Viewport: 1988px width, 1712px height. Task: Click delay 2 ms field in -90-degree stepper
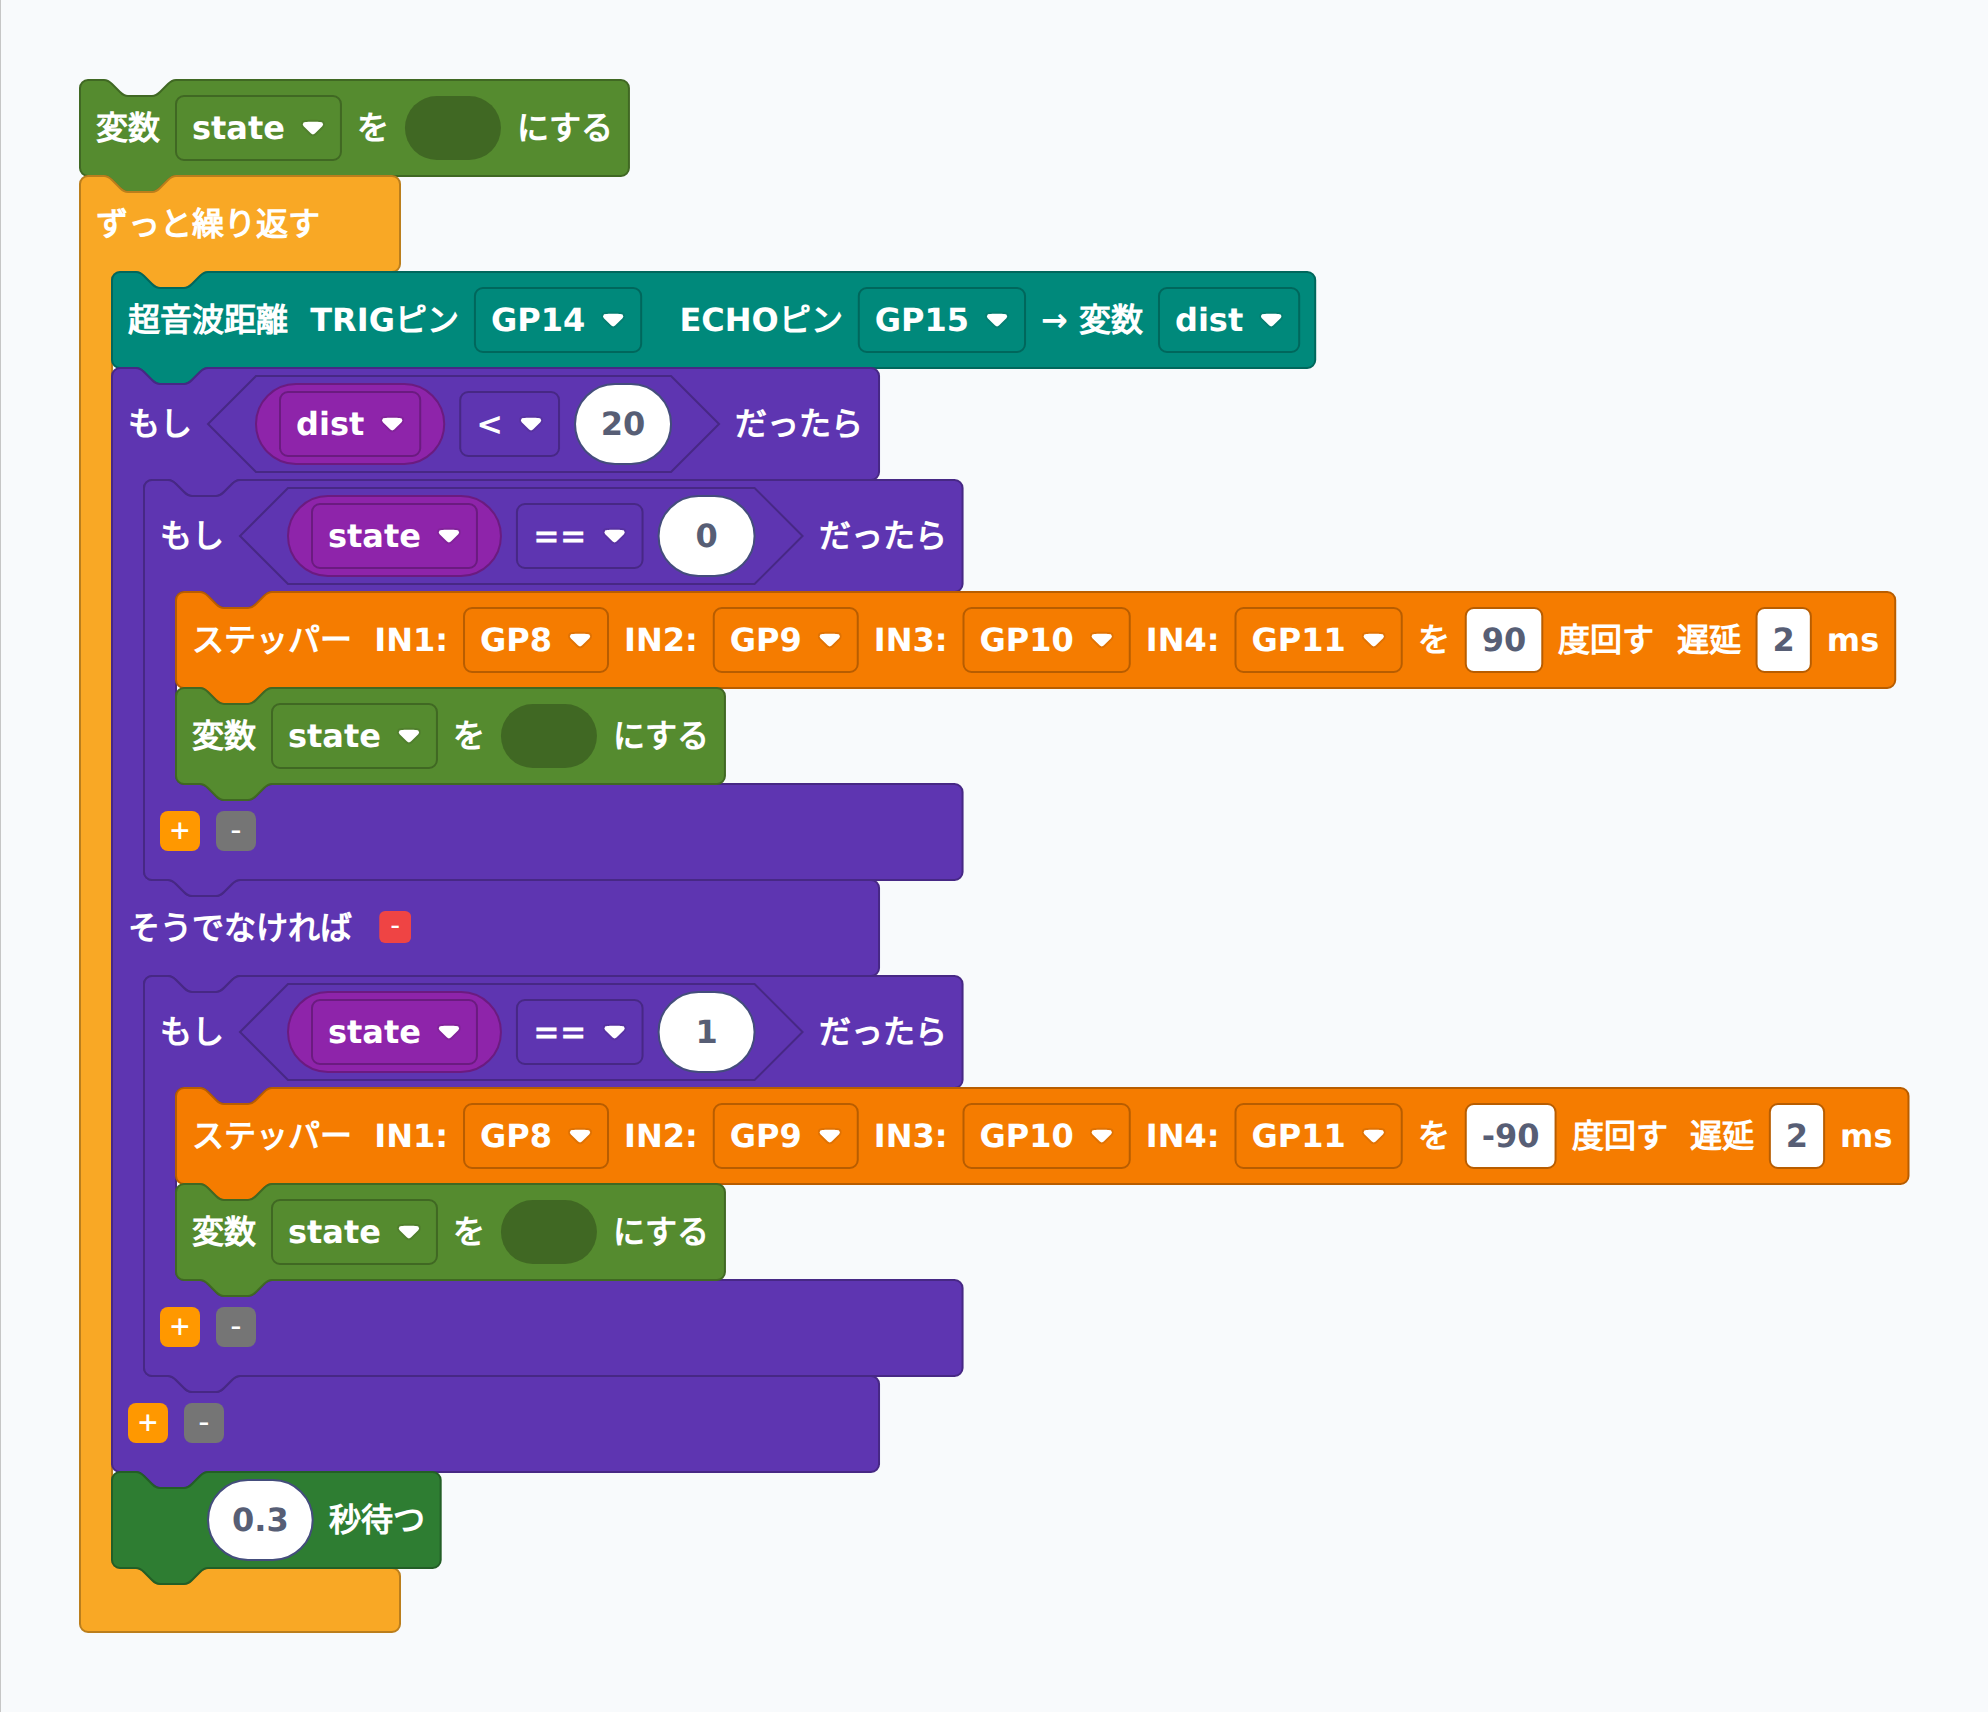pos(1797,1136)
